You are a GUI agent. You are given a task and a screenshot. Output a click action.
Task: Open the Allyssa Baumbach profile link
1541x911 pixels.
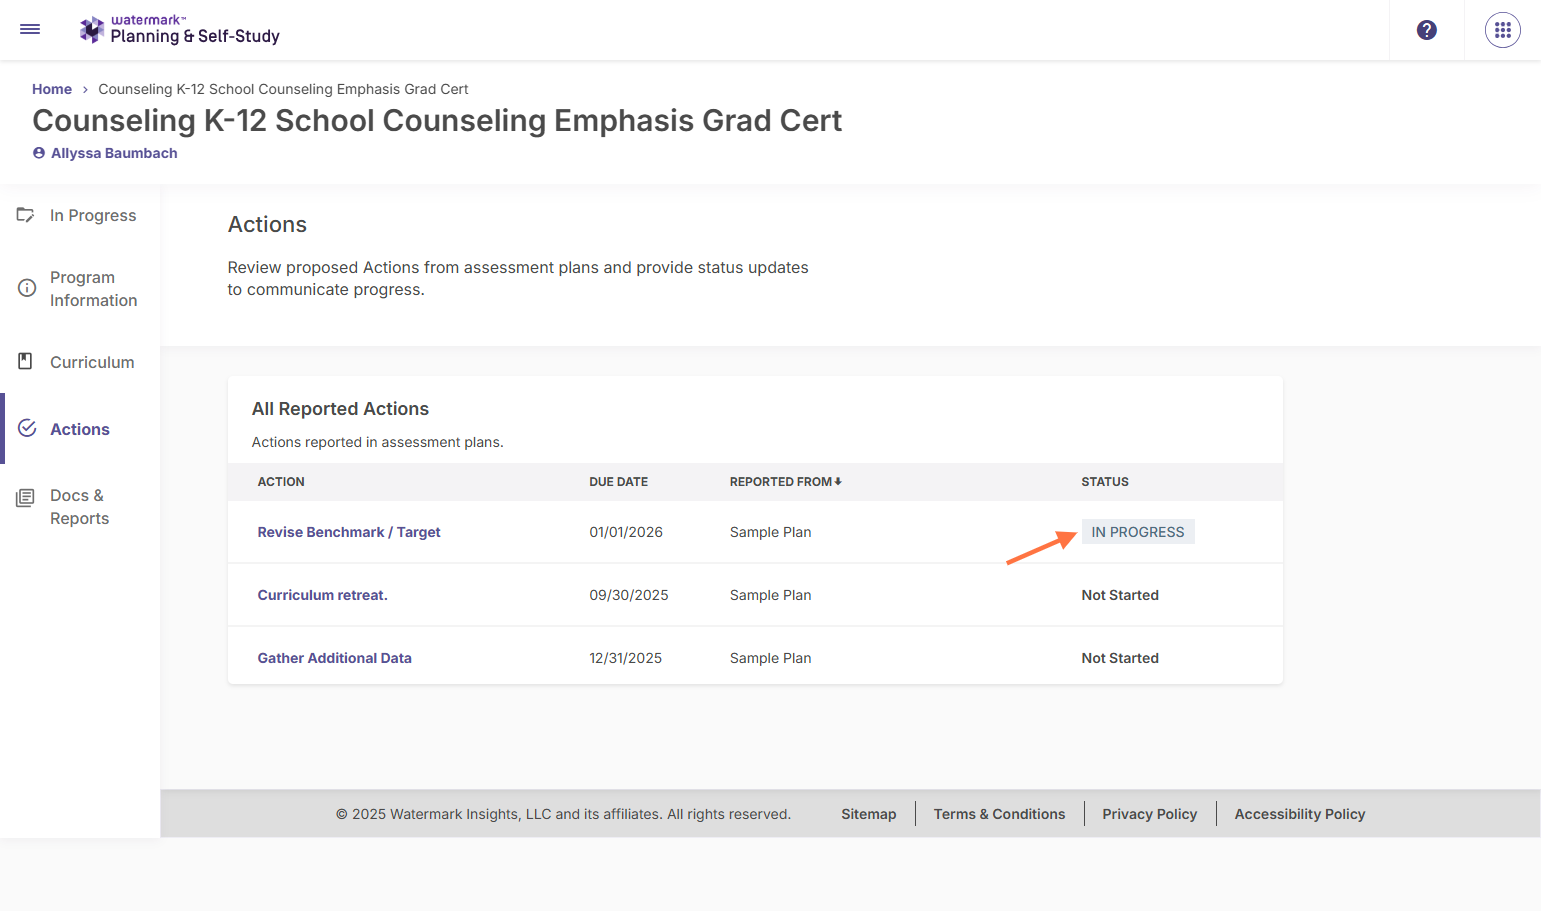point(114,153)
